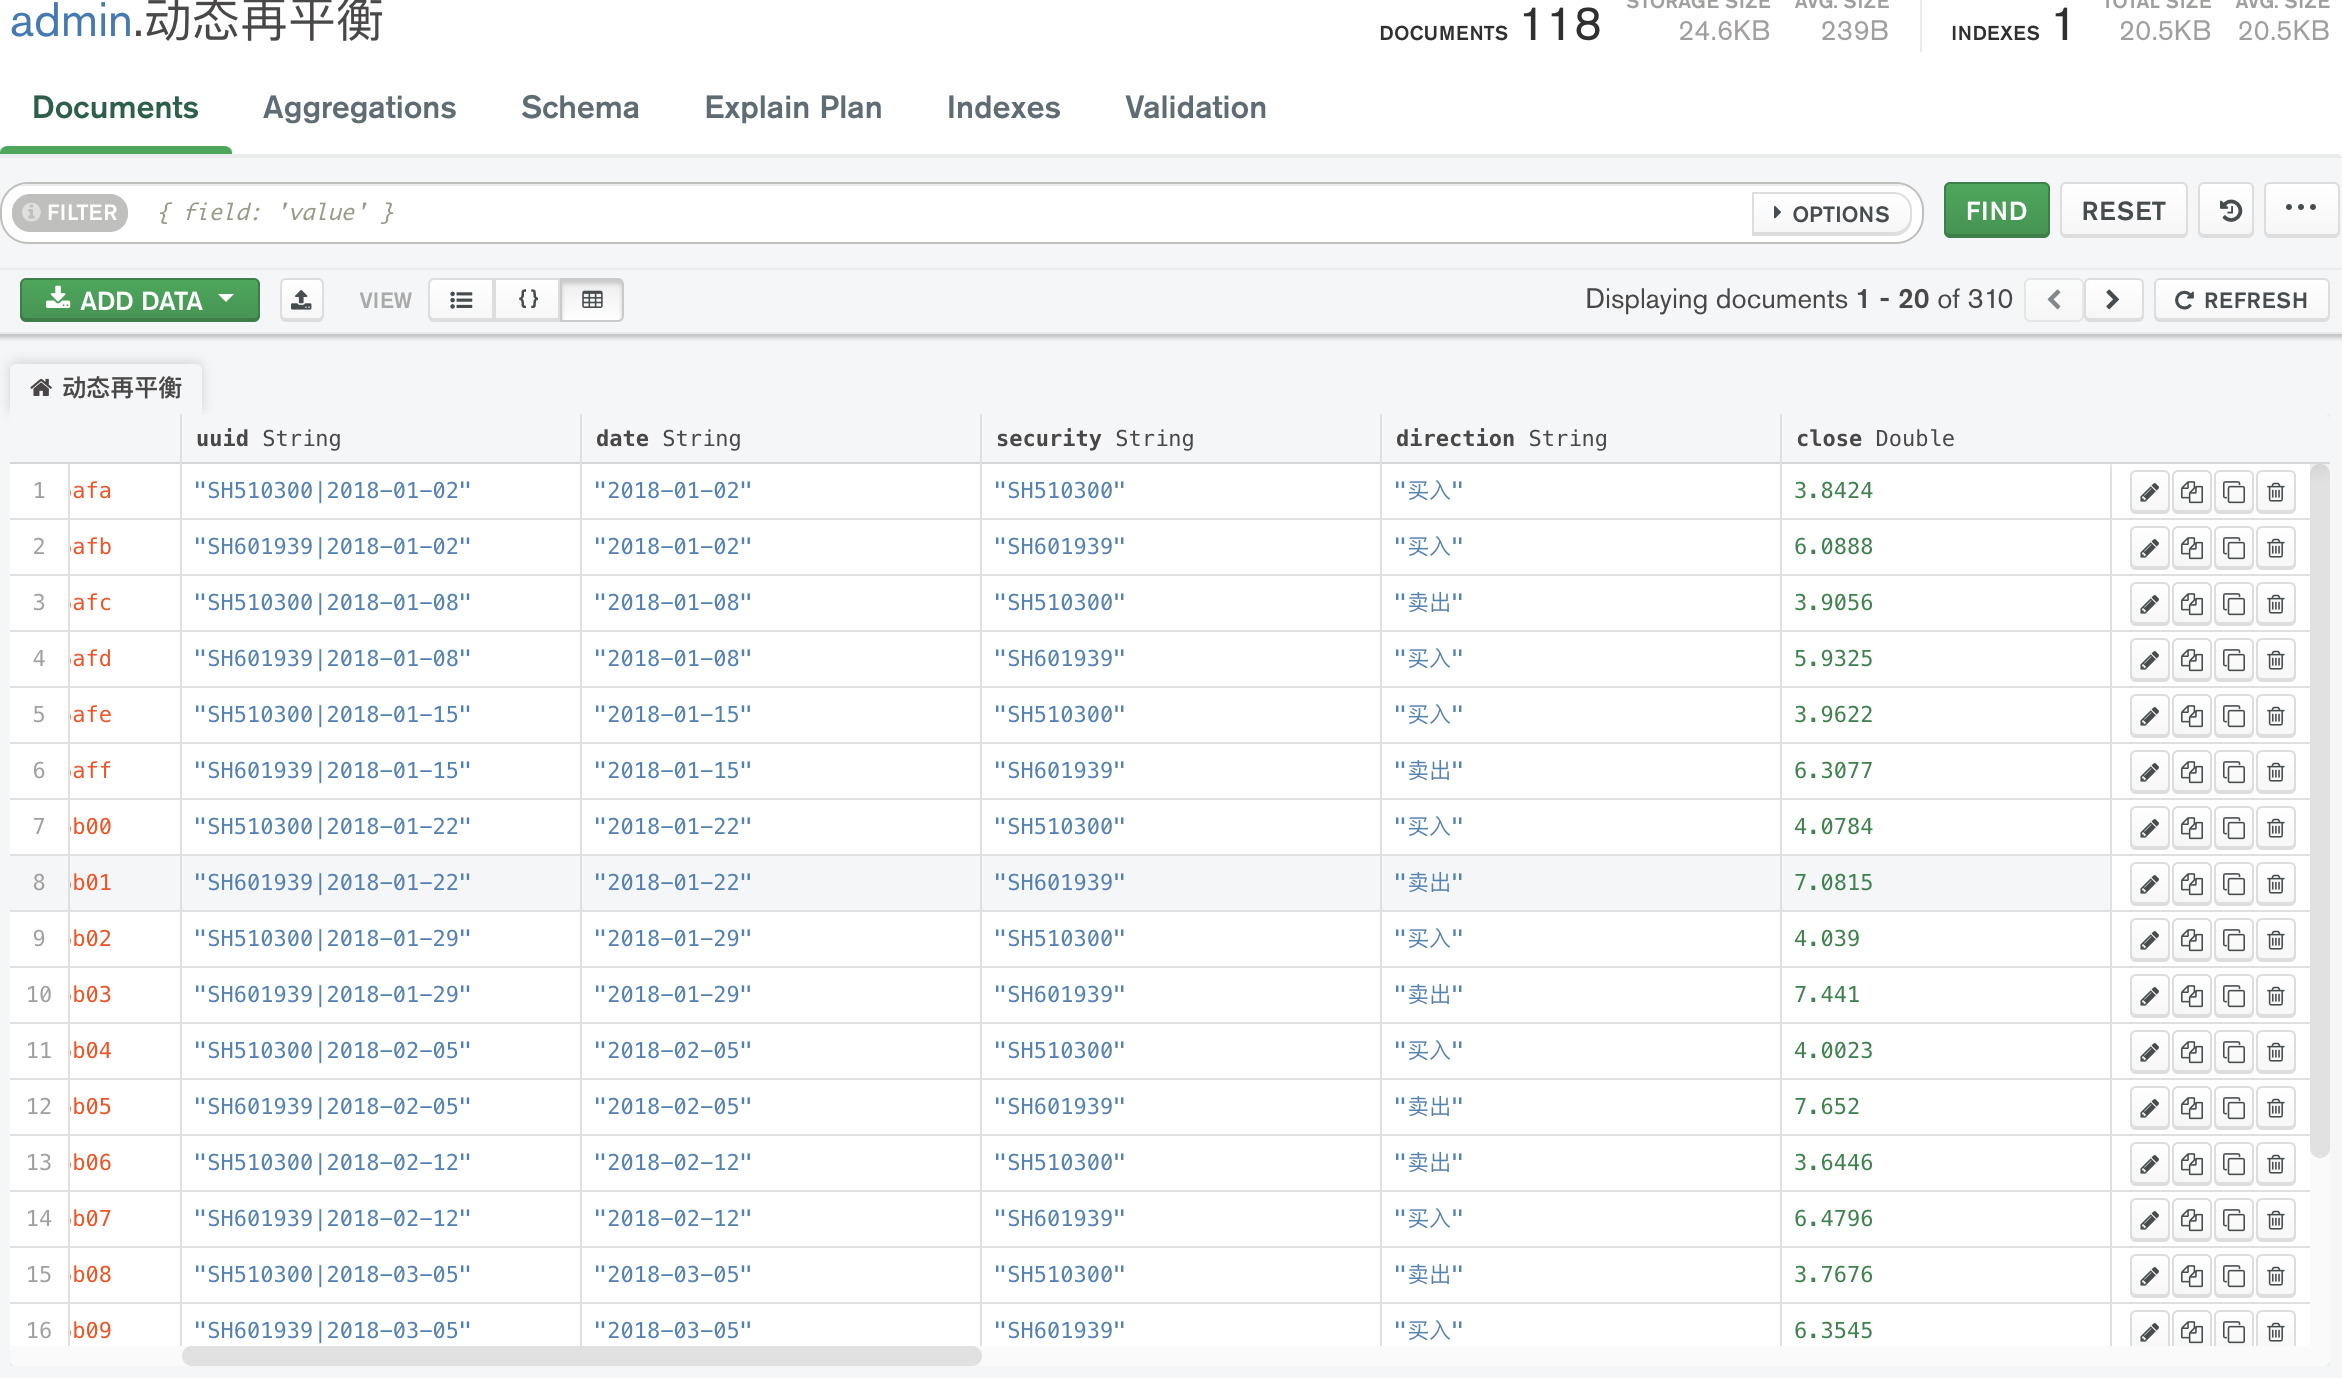2342x1378 pixels.
Task: Click the horizontal table scrollbar
Action: 581,1356
